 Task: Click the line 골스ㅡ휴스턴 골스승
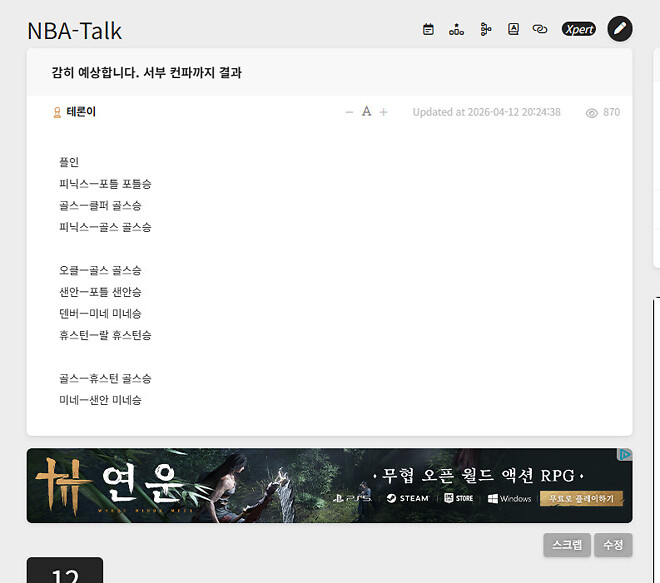click(x=105, y=378)
